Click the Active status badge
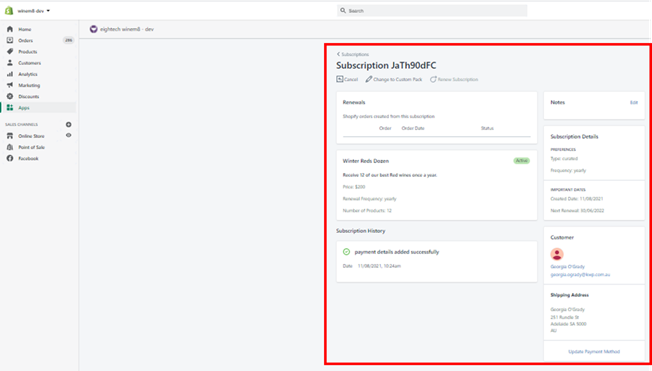The image size is (652, 371). (x=521, y=161)
